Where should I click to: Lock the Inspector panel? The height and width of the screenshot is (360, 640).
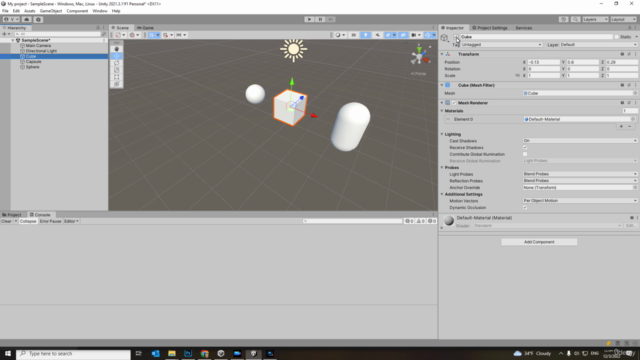coord(629,28)
